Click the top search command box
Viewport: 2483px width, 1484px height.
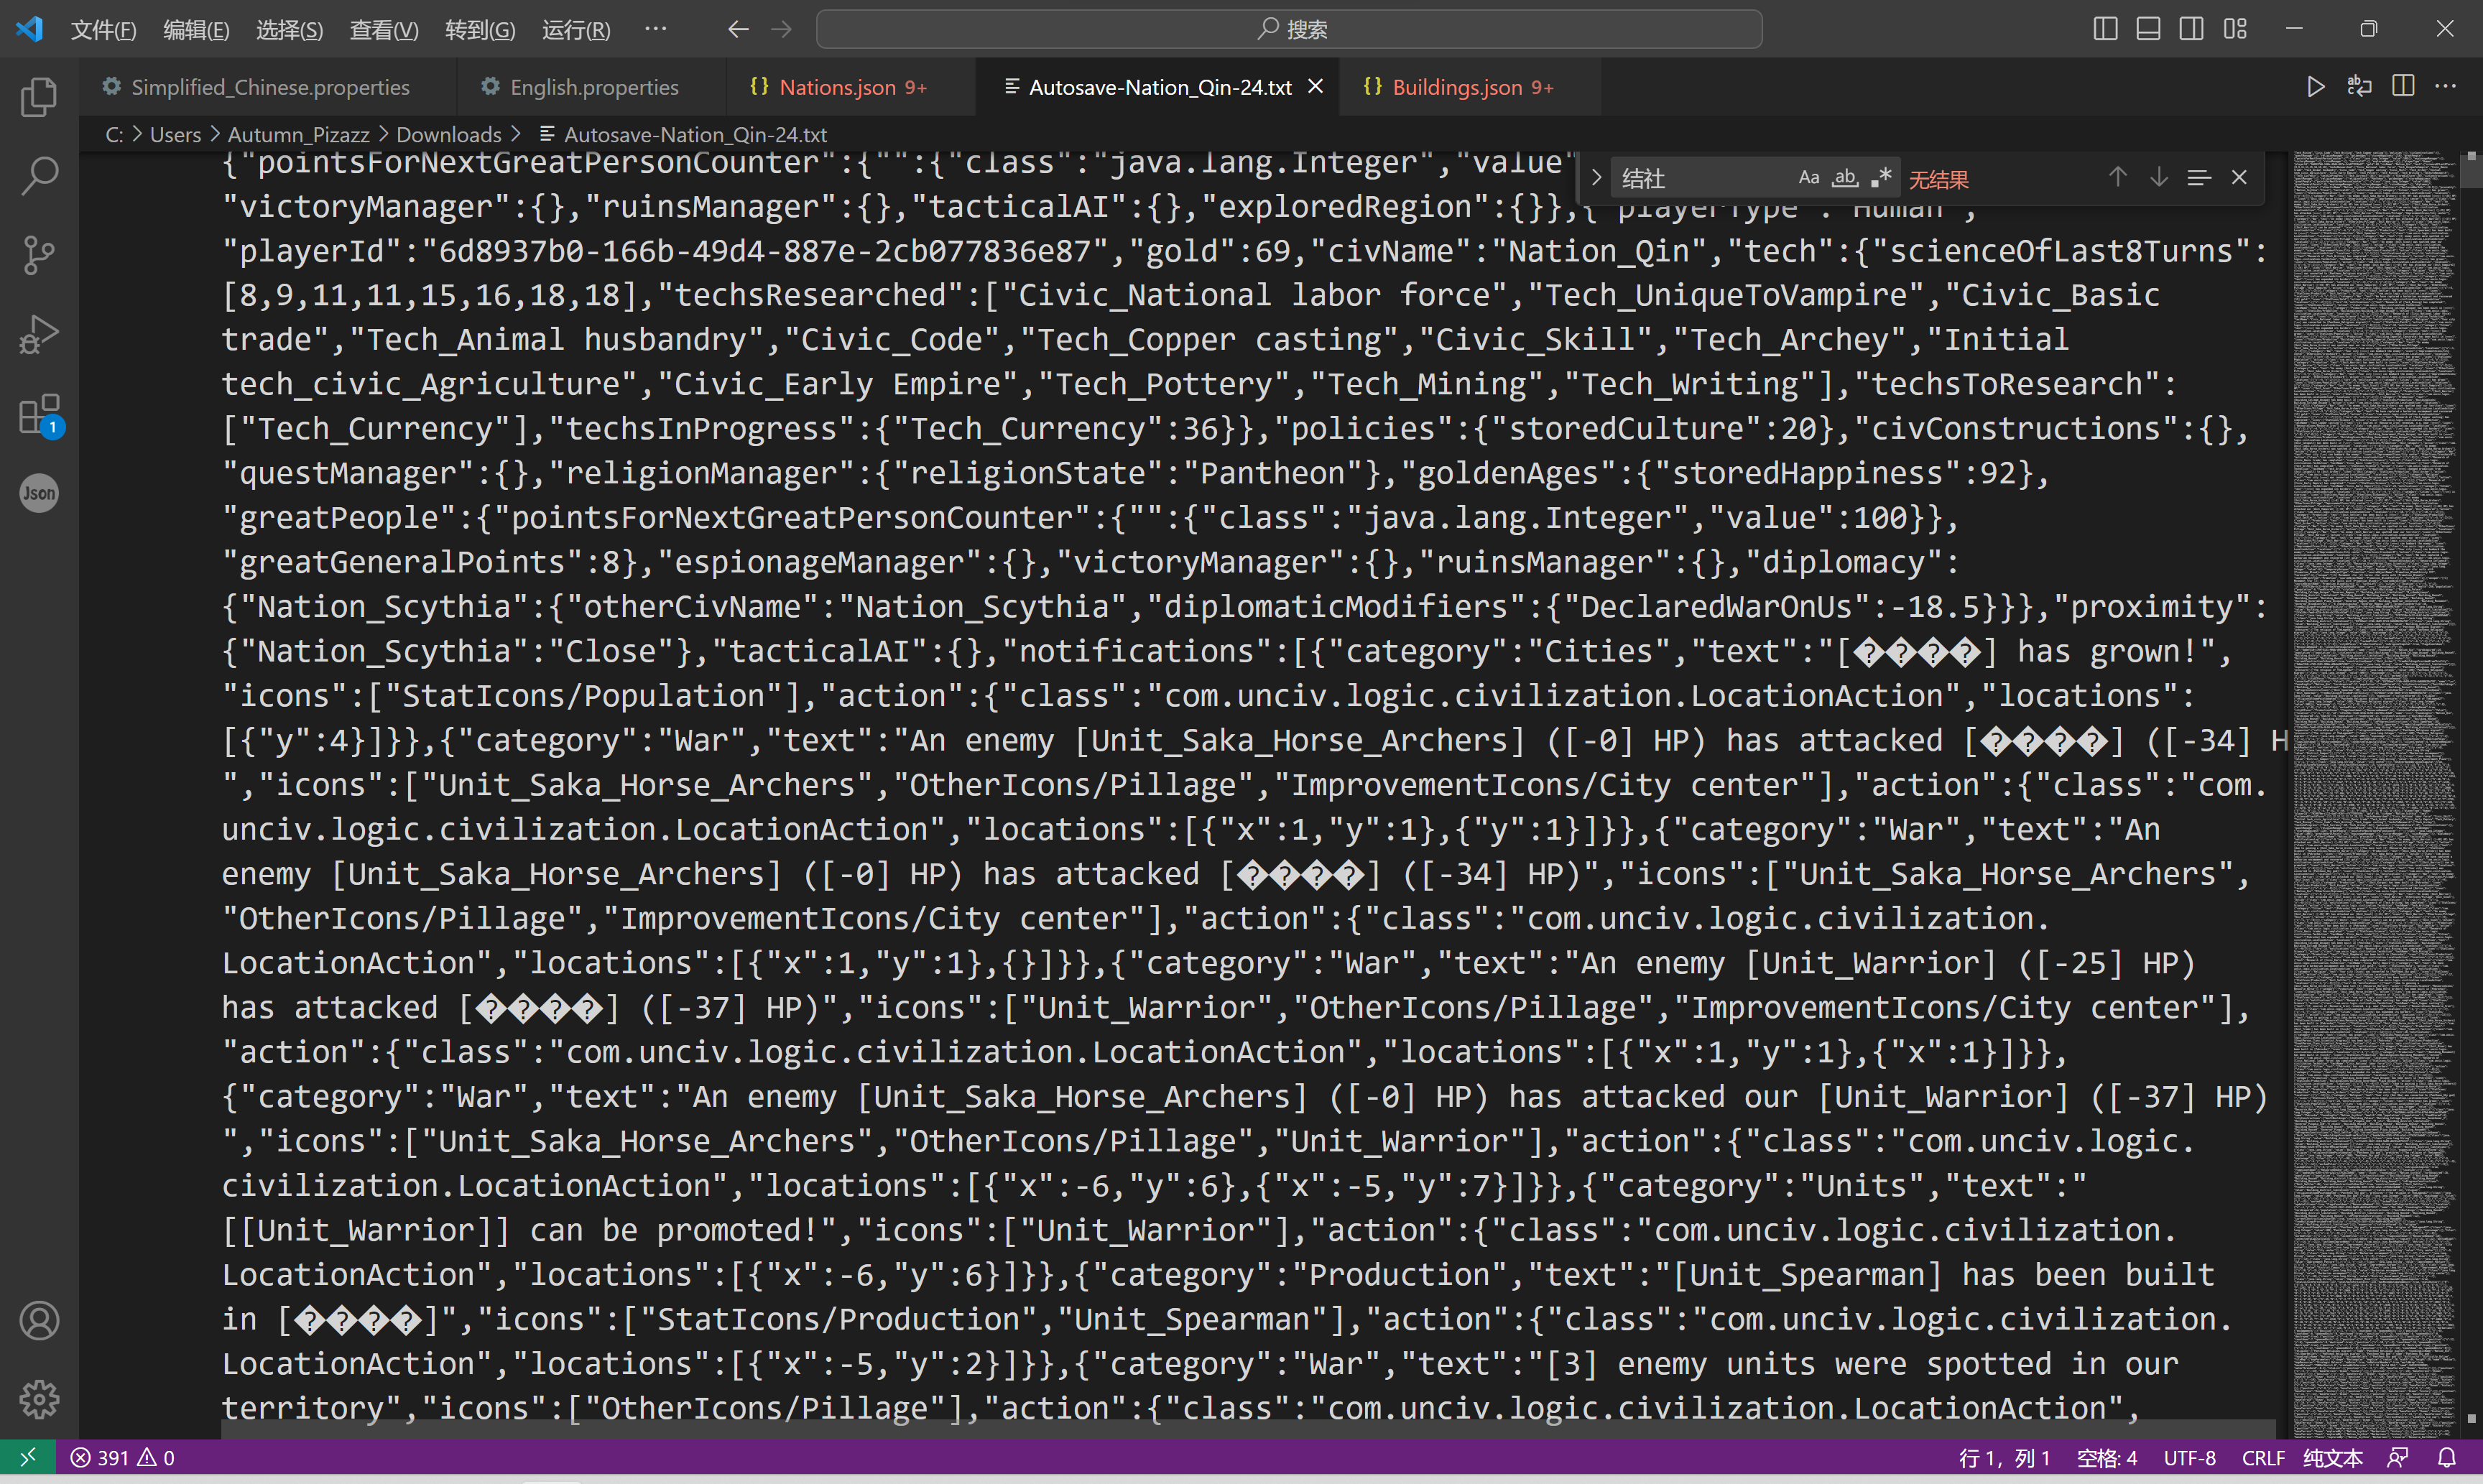[1290, 29]
